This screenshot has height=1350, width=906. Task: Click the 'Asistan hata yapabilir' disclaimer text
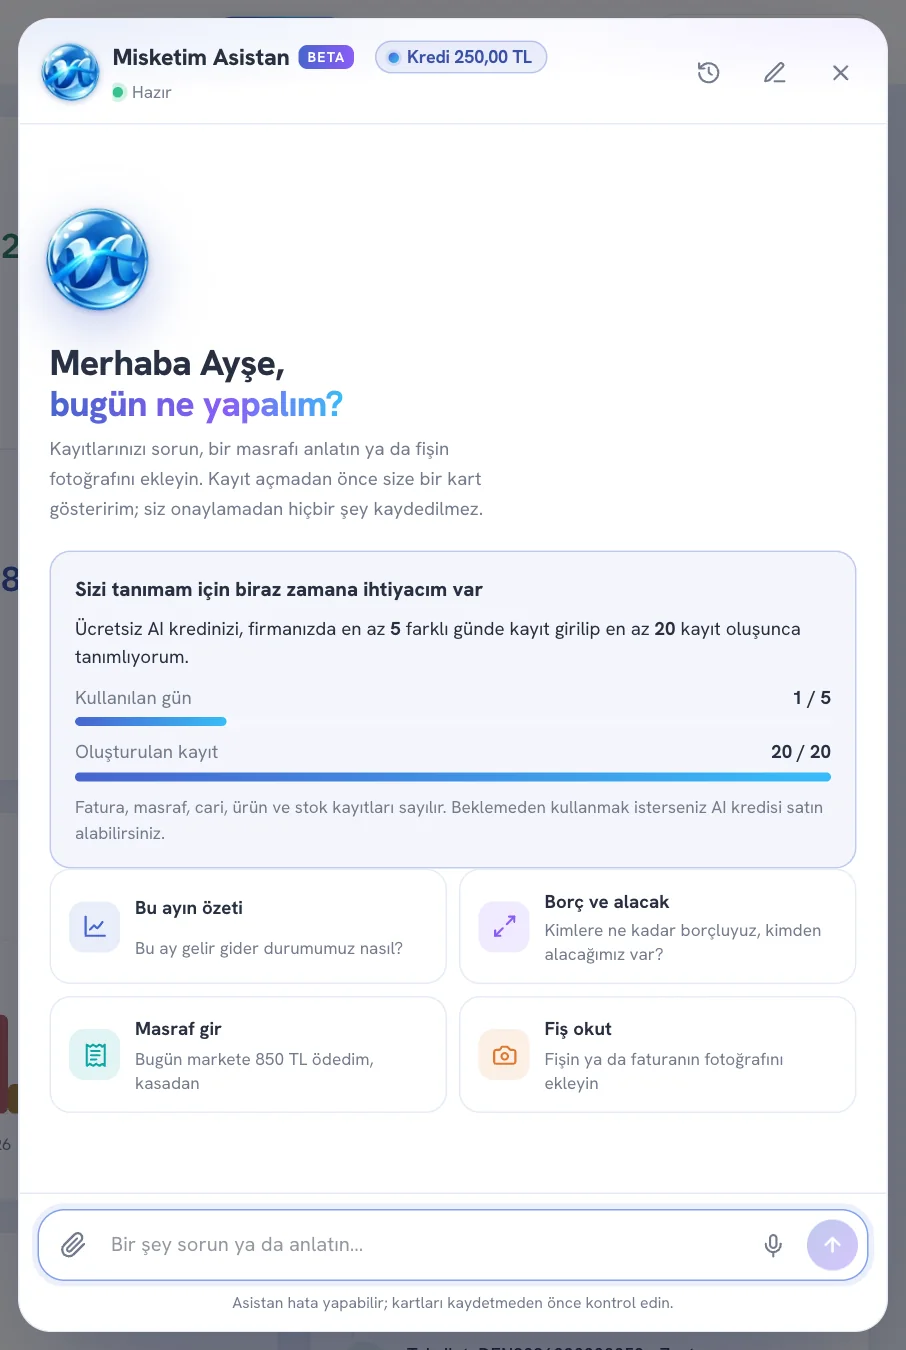point(453,1303)
